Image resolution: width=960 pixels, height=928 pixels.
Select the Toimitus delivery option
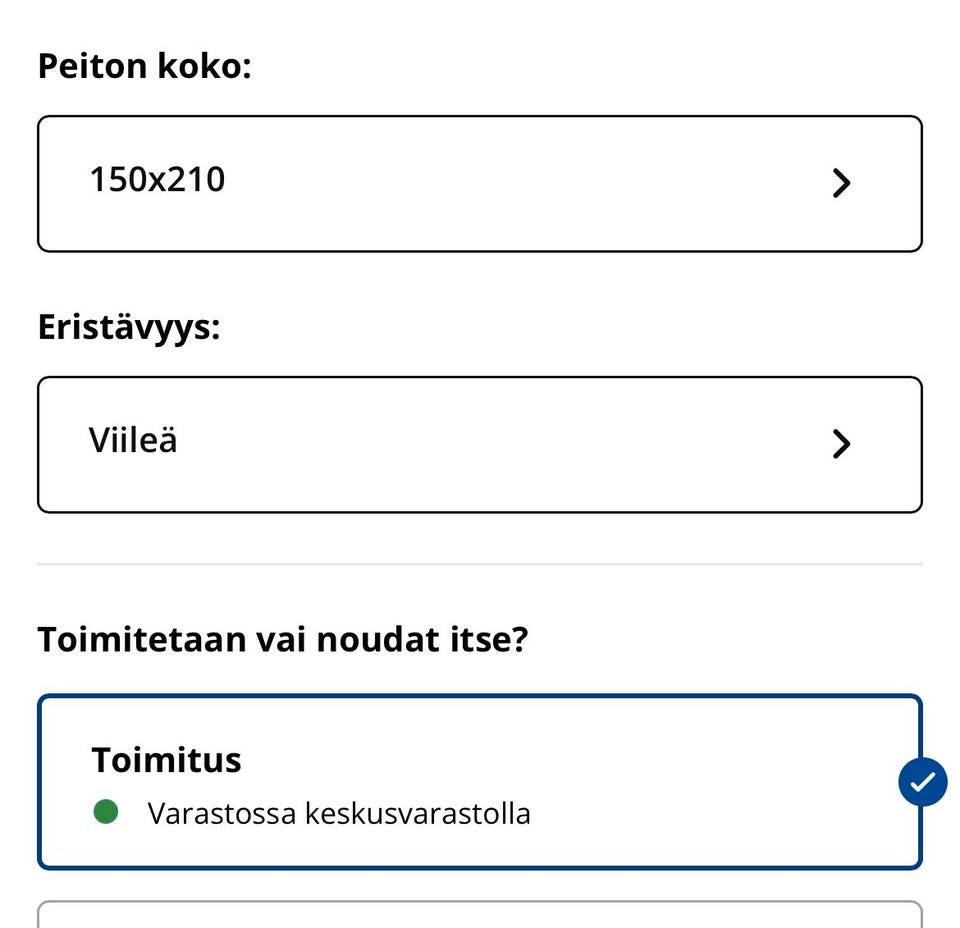[x=480, y=782]
